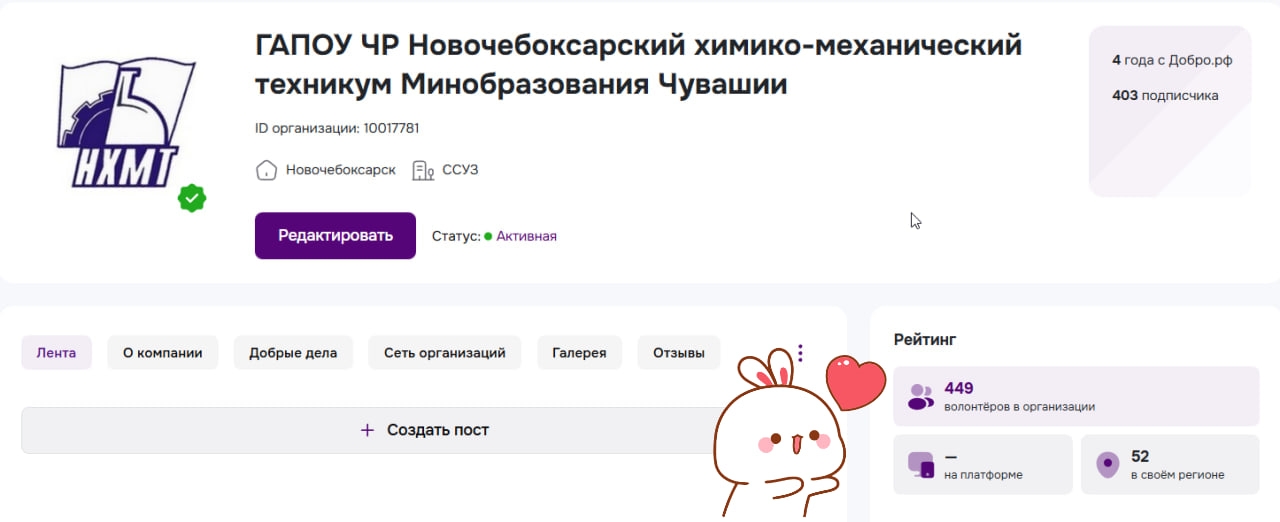Screen dimensions: 1280x522
Task: Click the green verified checkmark badge
Action: (x=192, y=198)
